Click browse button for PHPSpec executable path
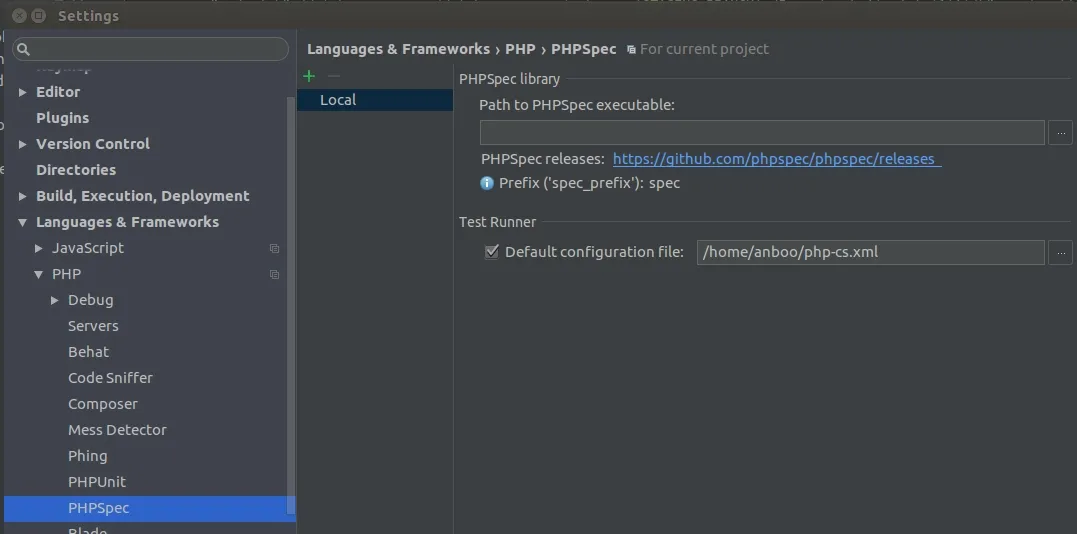Viewport: 1077px width, 534px height. coord(1060,132)
